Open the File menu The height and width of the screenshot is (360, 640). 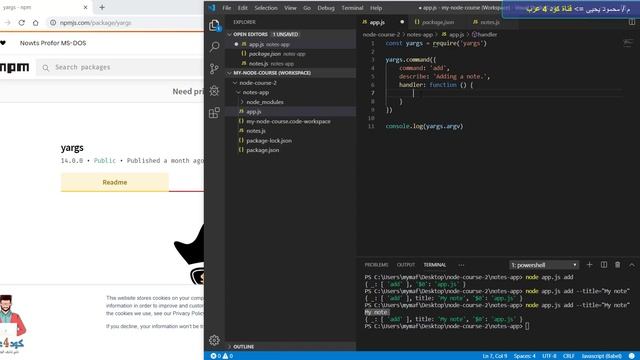[x=227, y=8]
